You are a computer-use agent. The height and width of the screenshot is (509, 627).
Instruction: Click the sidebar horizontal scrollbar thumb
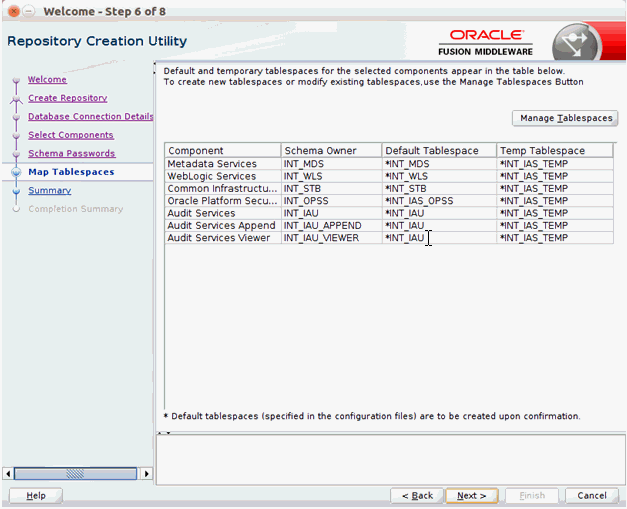[76, 474]
